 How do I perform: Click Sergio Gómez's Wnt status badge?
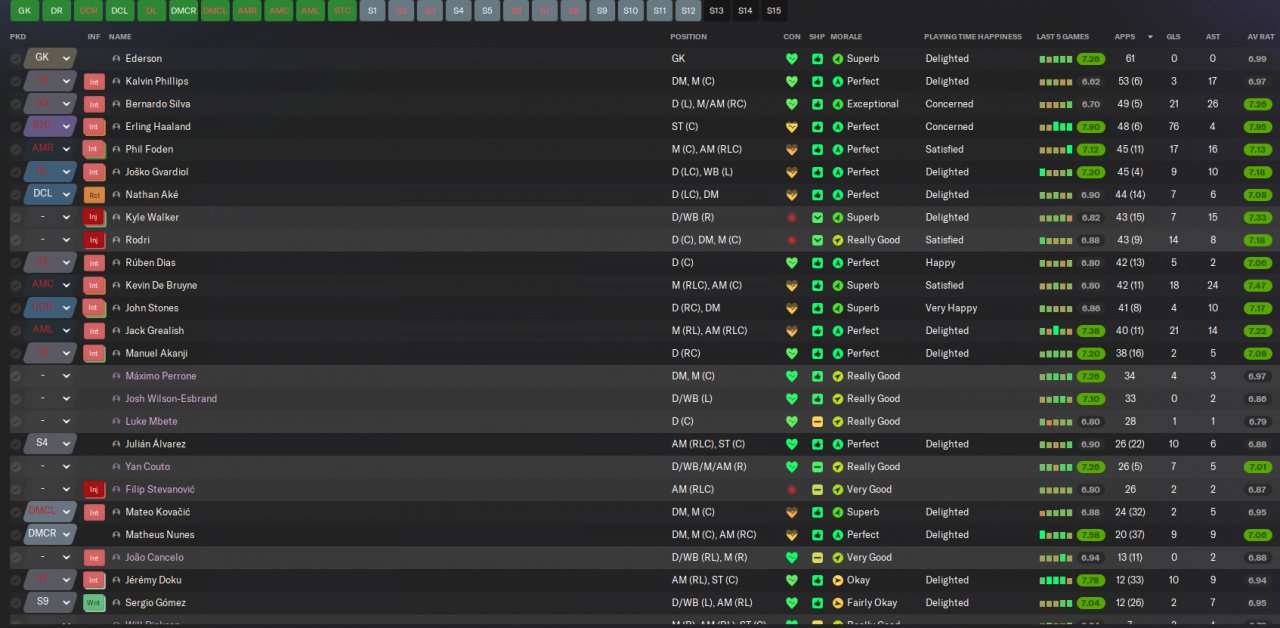coord(94,603)
